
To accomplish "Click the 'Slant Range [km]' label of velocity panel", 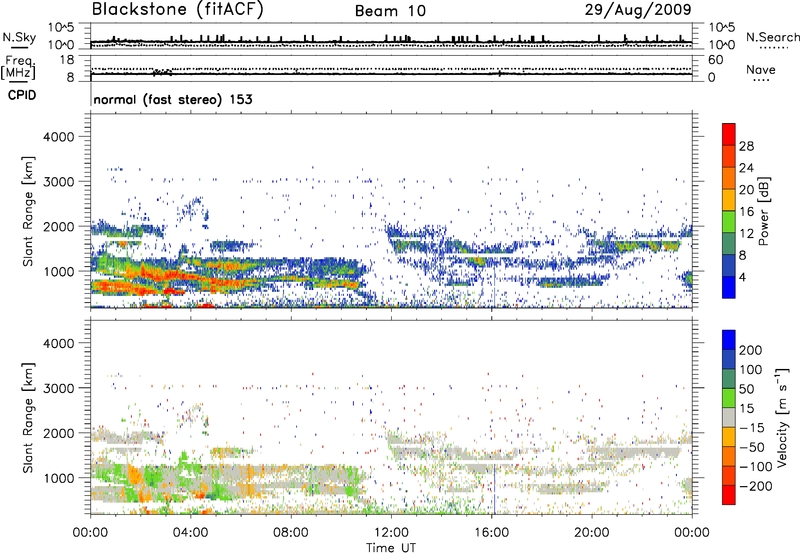I will point(28,418).
